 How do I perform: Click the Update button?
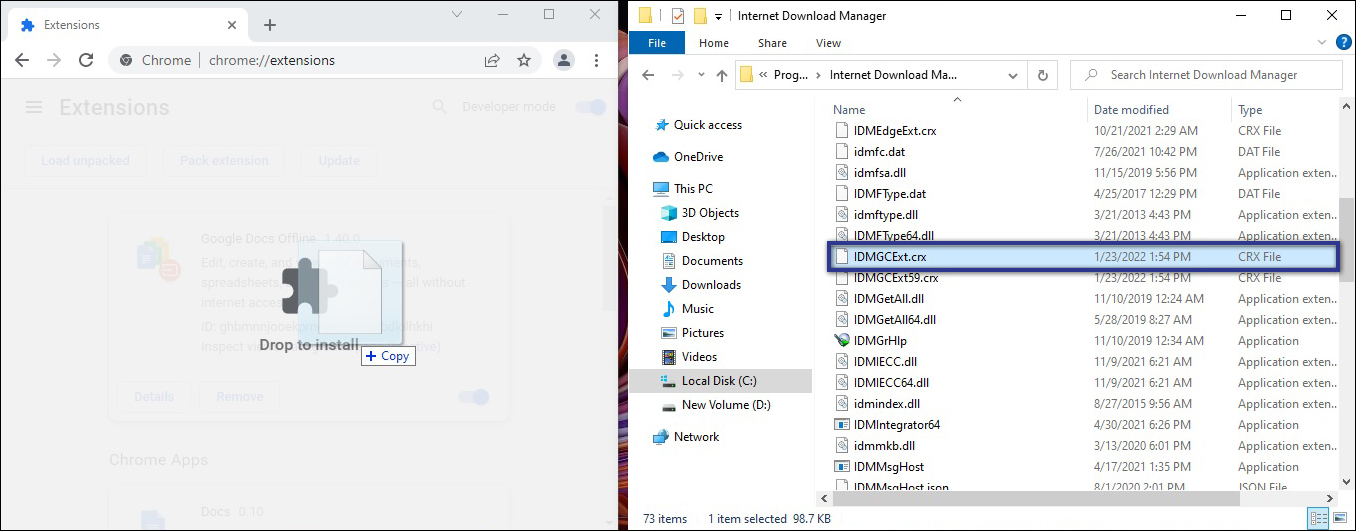pyautogui.click(x=339, y=160)
